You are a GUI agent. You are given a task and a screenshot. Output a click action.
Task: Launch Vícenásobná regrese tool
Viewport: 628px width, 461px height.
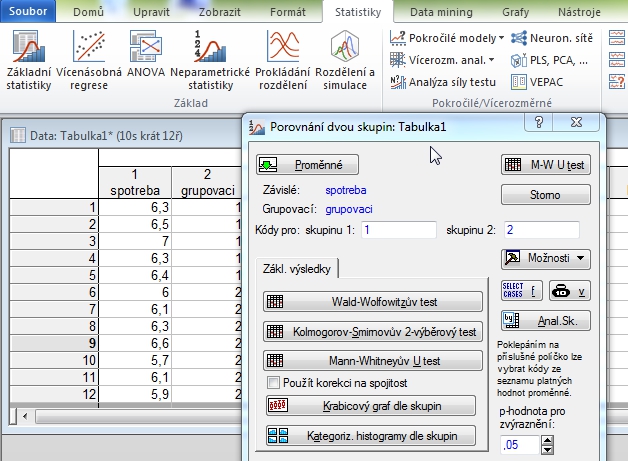click(89, 60)
